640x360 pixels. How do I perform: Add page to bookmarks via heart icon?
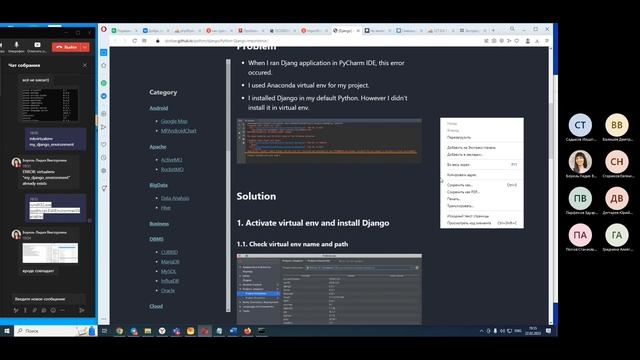pyautogui.click(x=517, y=41)
